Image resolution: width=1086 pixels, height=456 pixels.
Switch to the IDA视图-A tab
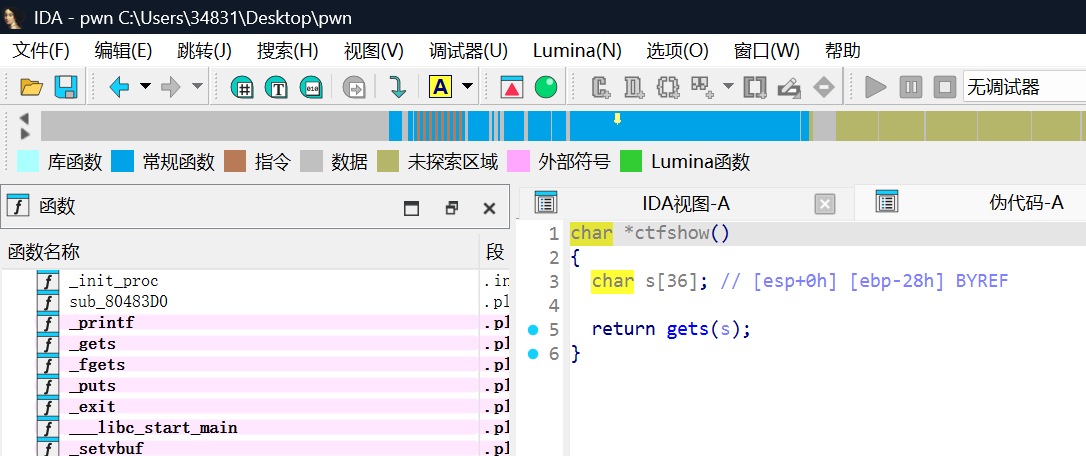pyautogui.click(x=686, y=203)
